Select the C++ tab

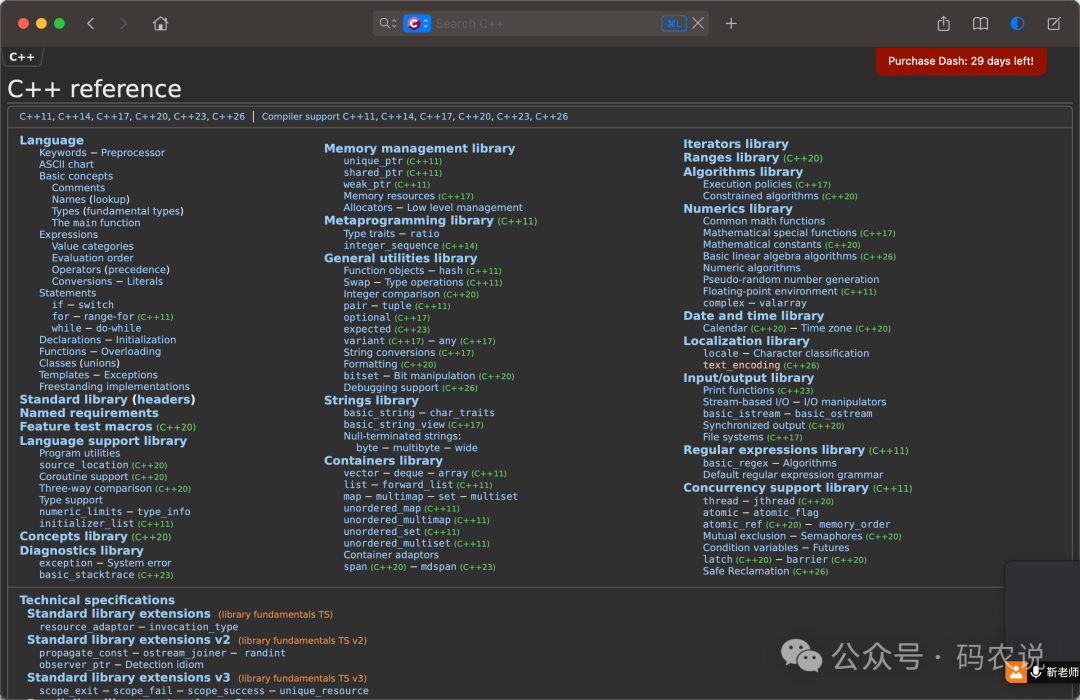click(22, 57)
